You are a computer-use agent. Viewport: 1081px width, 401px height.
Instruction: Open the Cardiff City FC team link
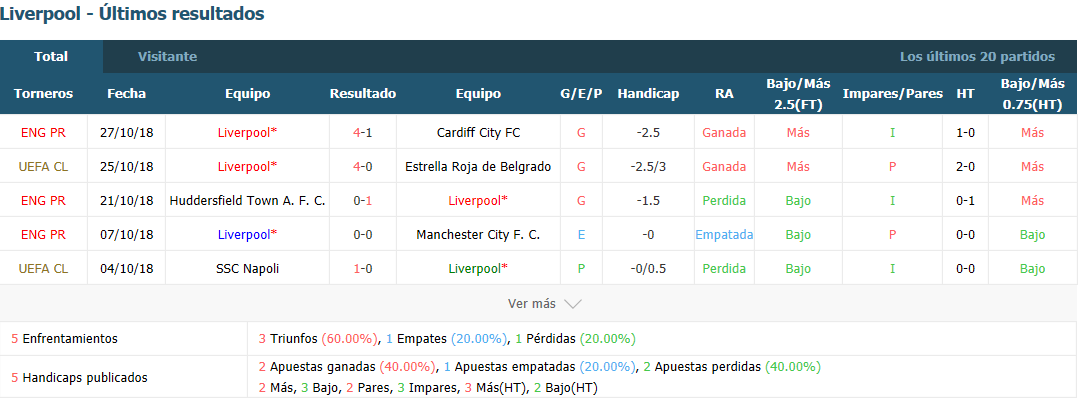pyautogui.click(x=478, y=132)
